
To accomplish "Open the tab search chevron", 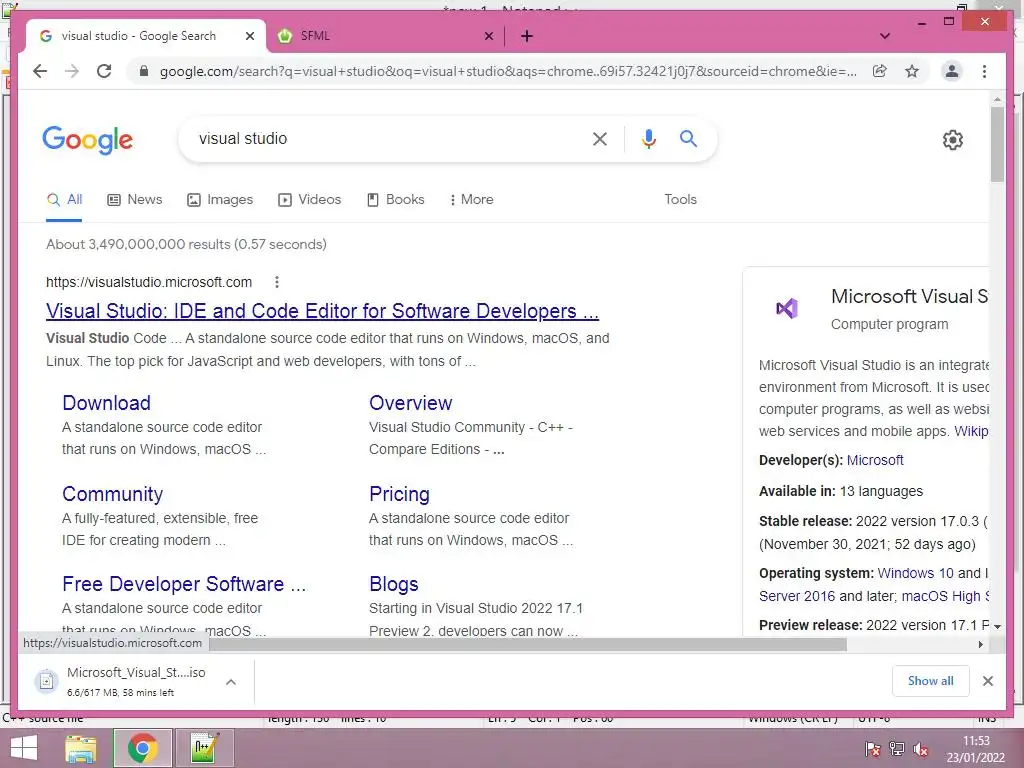I will pos(885,36).
